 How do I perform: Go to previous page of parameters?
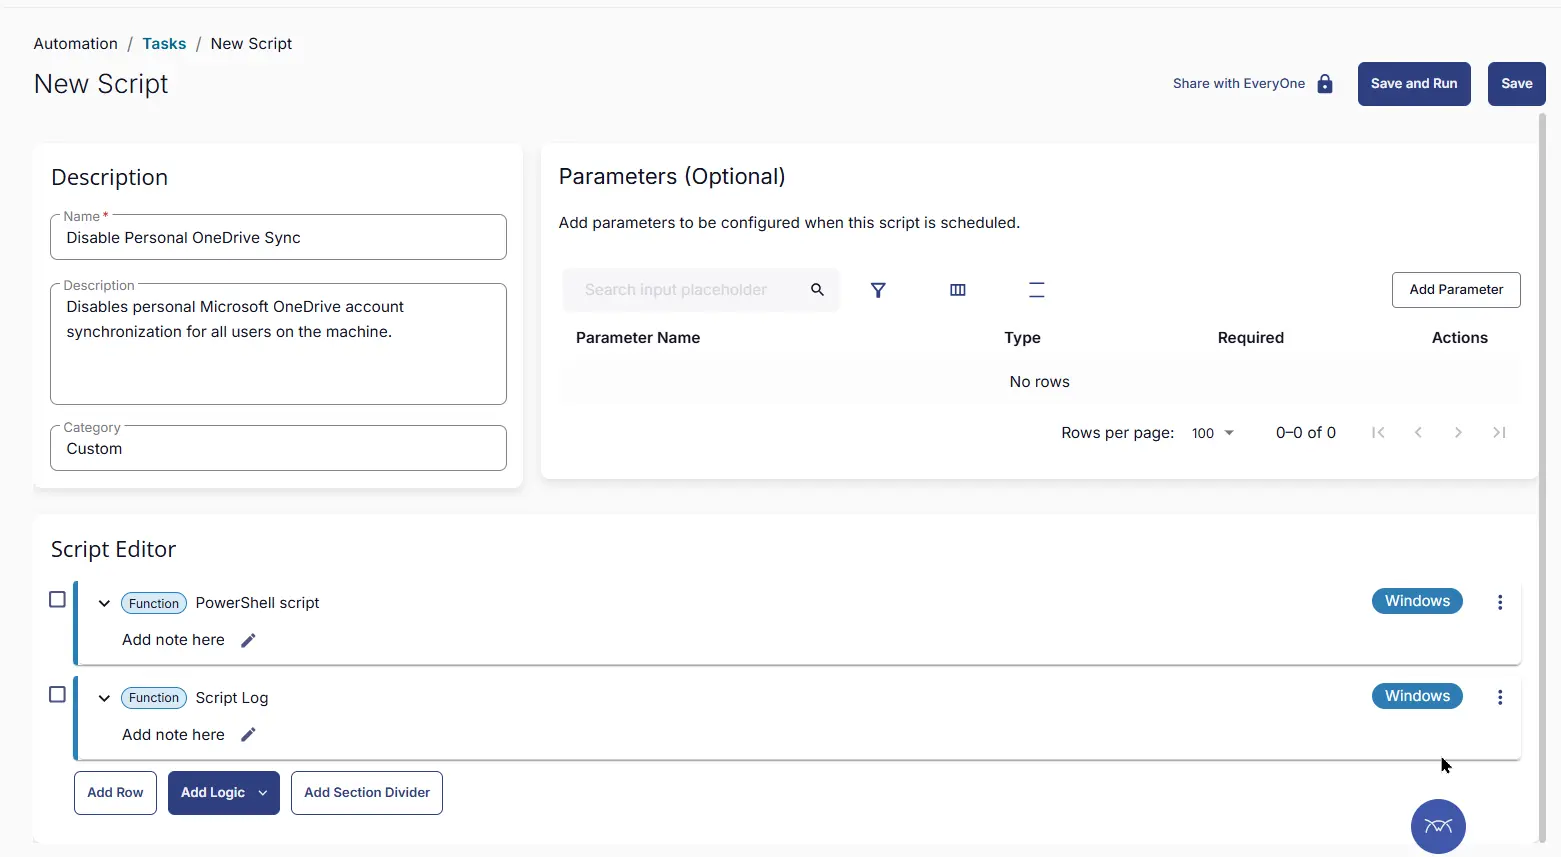pos(1418,433)
